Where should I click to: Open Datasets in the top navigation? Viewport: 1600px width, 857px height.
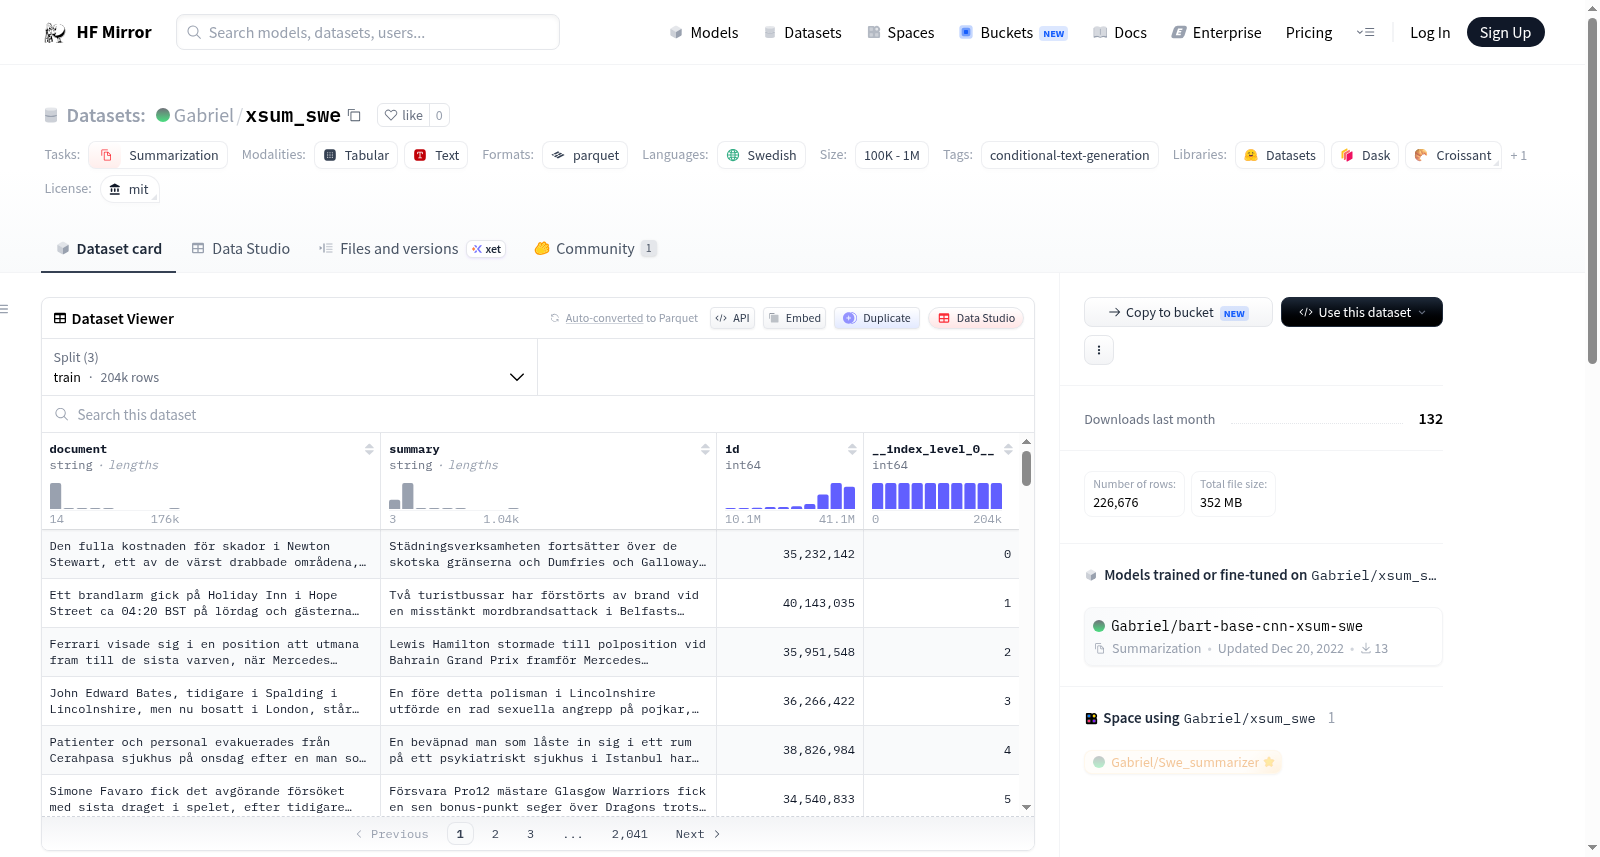pos(803,33)
